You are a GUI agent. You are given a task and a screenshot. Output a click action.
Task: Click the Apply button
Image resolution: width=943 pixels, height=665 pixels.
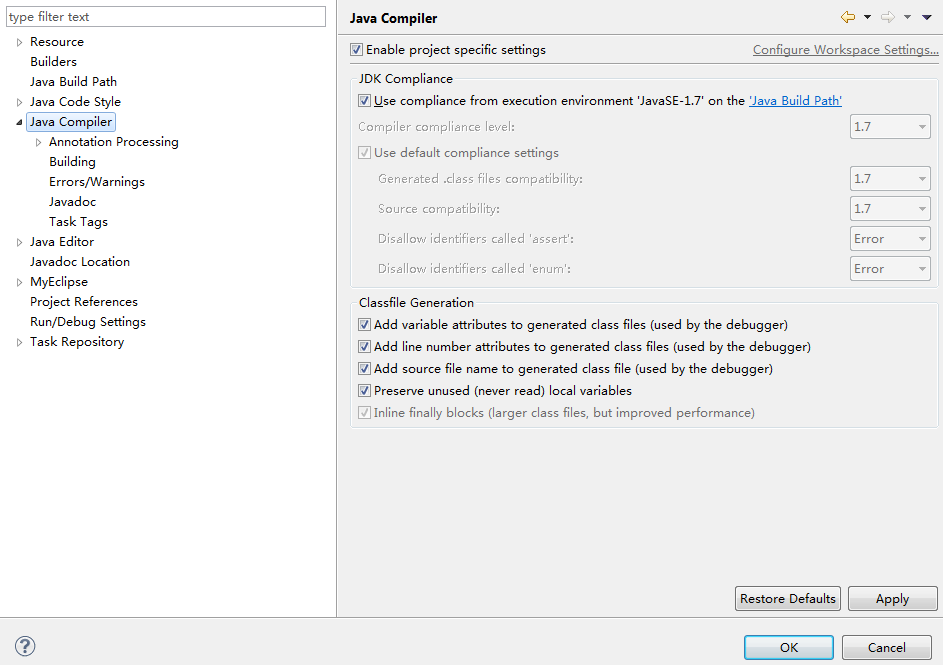pyautogui.click(x=892, y=599)
